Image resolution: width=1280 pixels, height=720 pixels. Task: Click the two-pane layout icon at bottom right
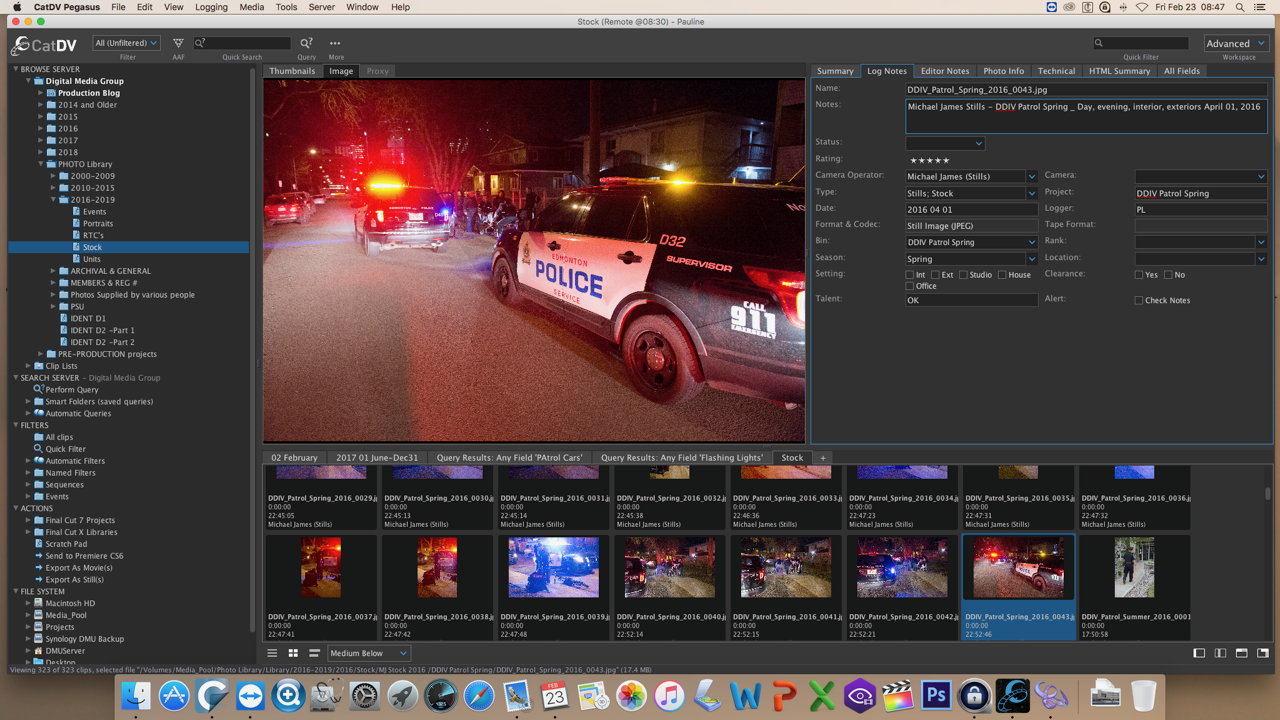1221,652
